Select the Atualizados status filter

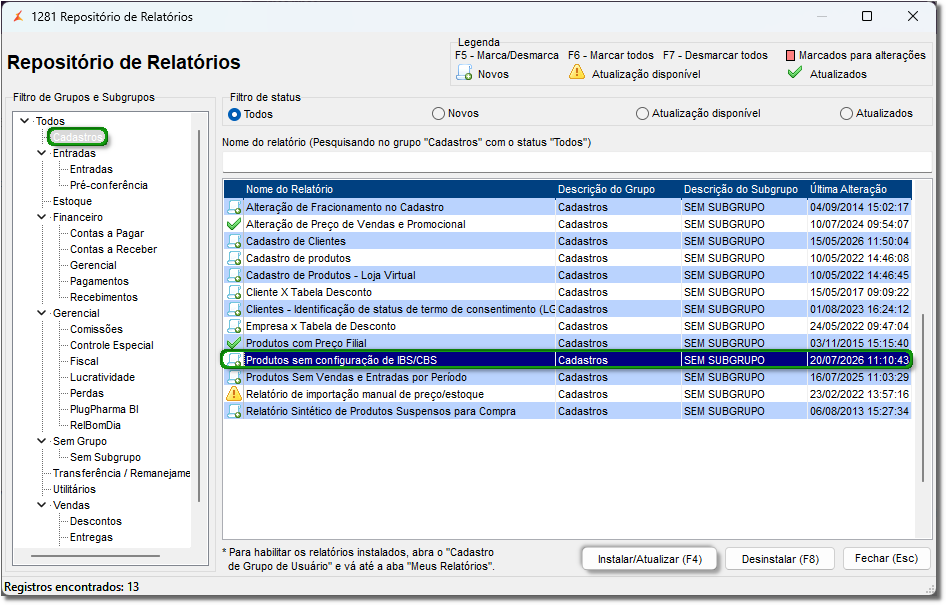point(846,113)
